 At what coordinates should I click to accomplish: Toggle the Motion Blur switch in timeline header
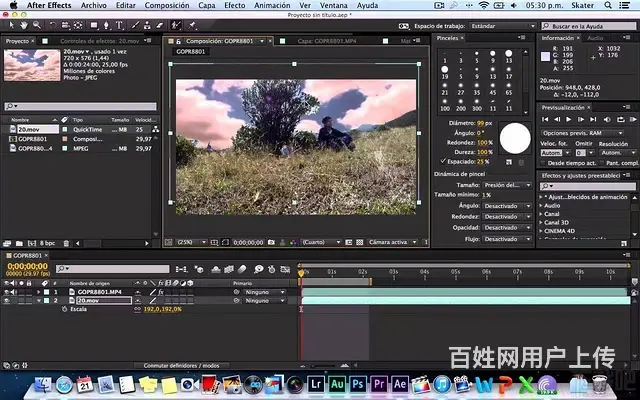[x=242, y=269]
